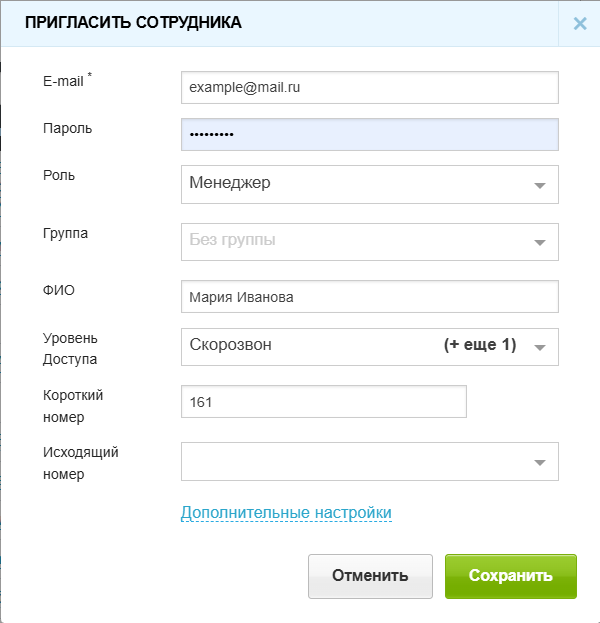Expand the Уровень Доступа dropdown arrow
Image resolution: width=600 pixels, height=623 pixels.
tap(539, 347)
